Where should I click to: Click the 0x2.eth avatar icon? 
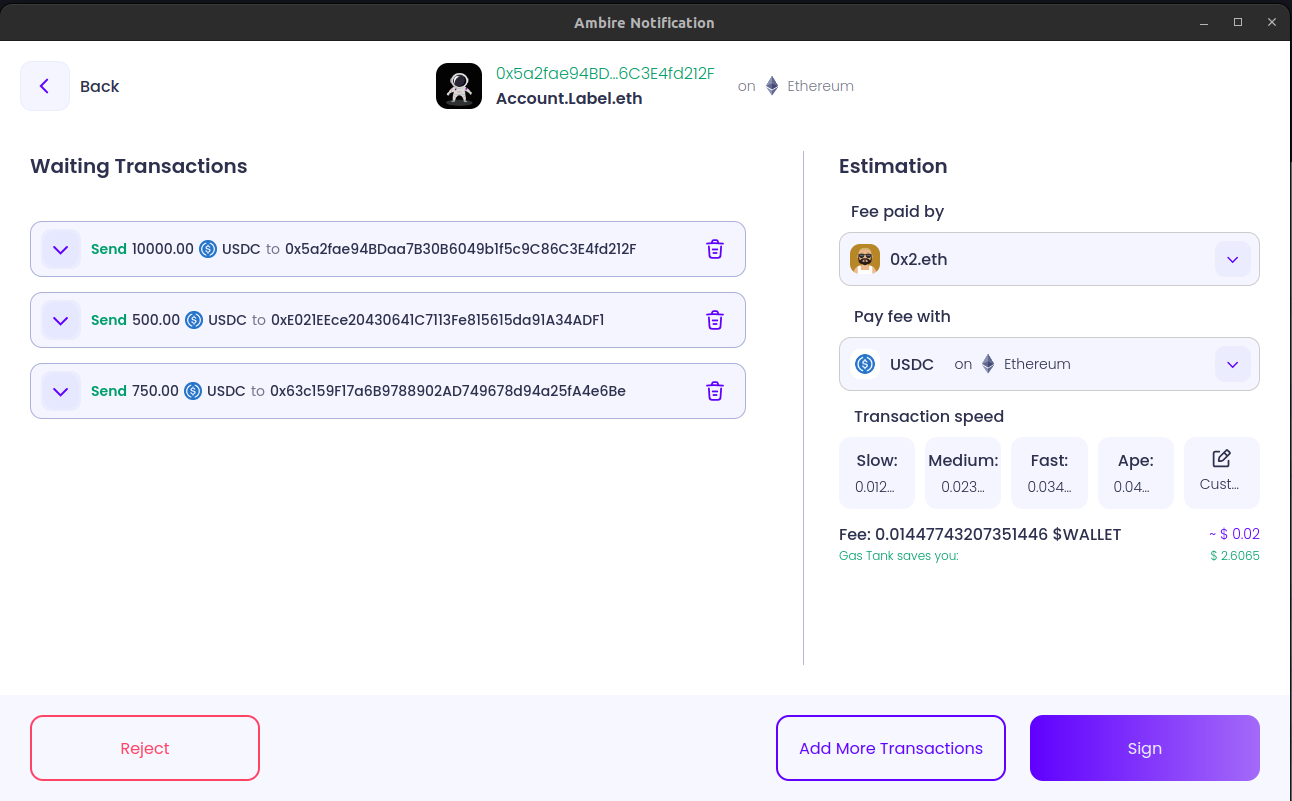point(865,259)
